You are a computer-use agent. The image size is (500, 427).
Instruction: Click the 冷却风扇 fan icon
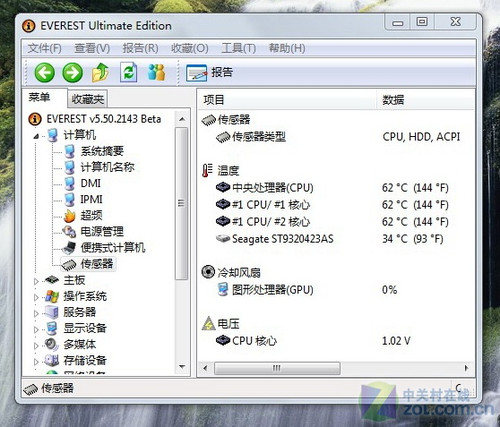[208, 272]
